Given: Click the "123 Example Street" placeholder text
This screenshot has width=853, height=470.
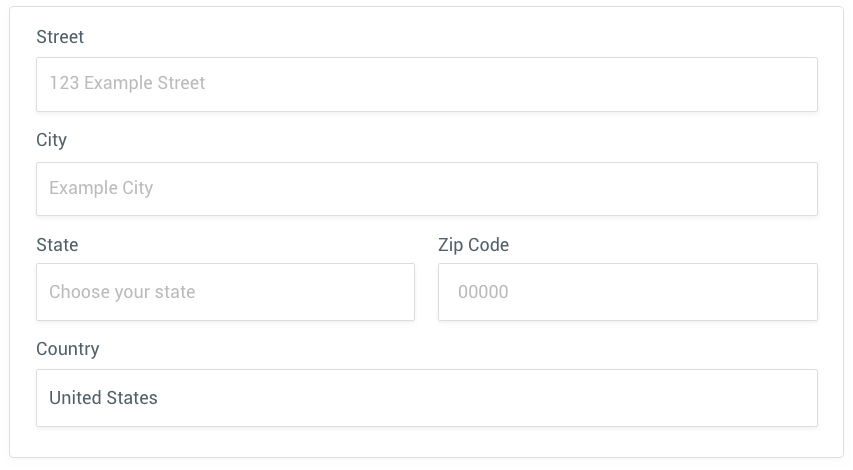Looking at the screenshot, I should pos(127,83).
